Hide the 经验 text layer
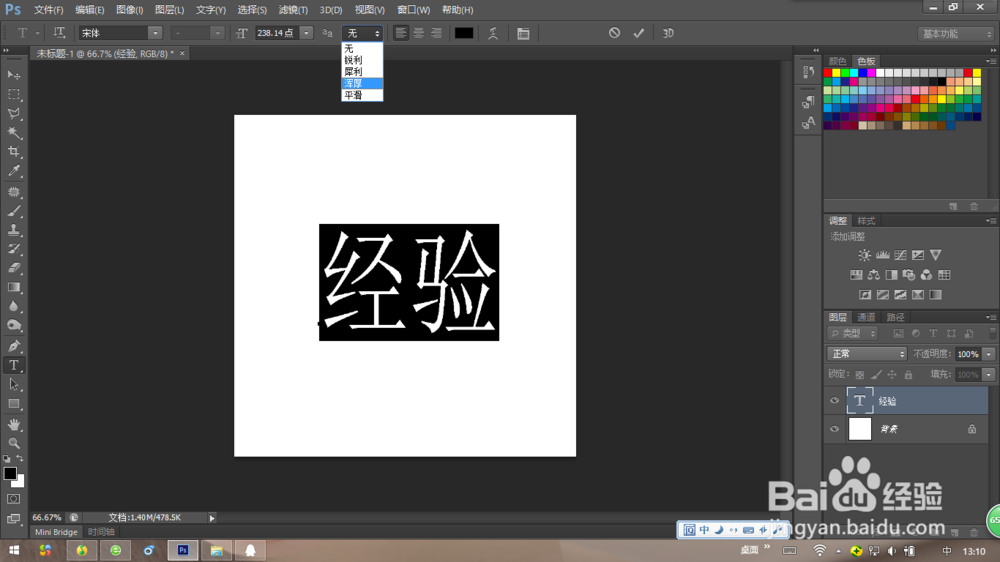1000x562 pixels. 834,401
